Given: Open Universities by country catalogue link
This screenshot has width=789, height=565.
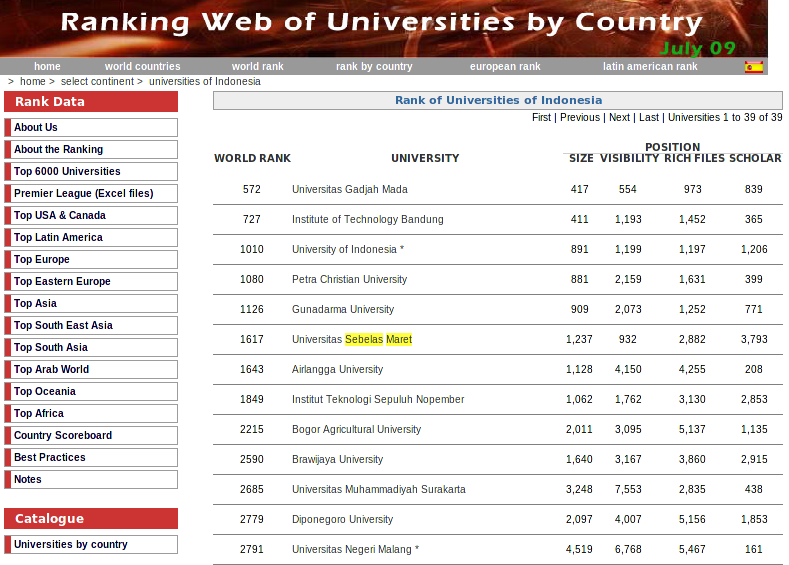Looking at the screenshot, I should pyautogui.click(x=91, y=544).
